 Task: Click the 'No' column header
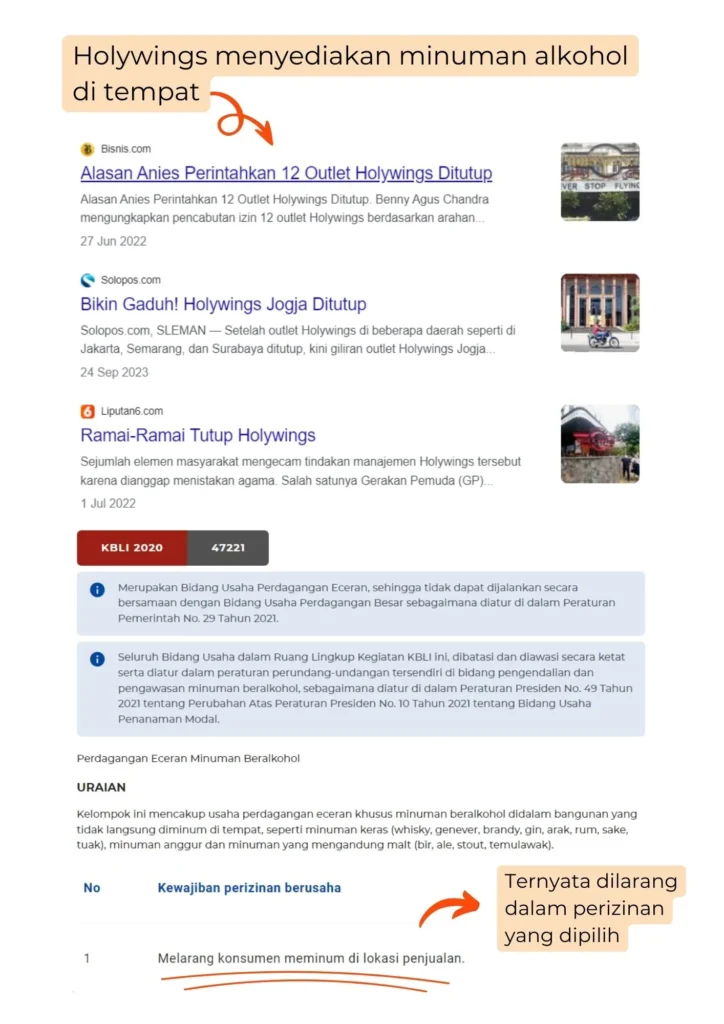click(91, 888)
